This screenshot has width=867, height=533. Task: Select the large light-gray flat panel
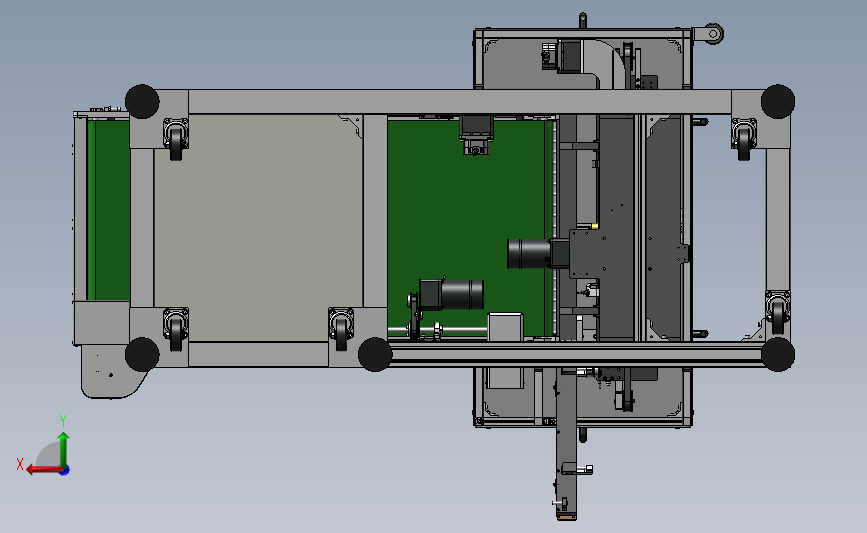click(258, 228)
